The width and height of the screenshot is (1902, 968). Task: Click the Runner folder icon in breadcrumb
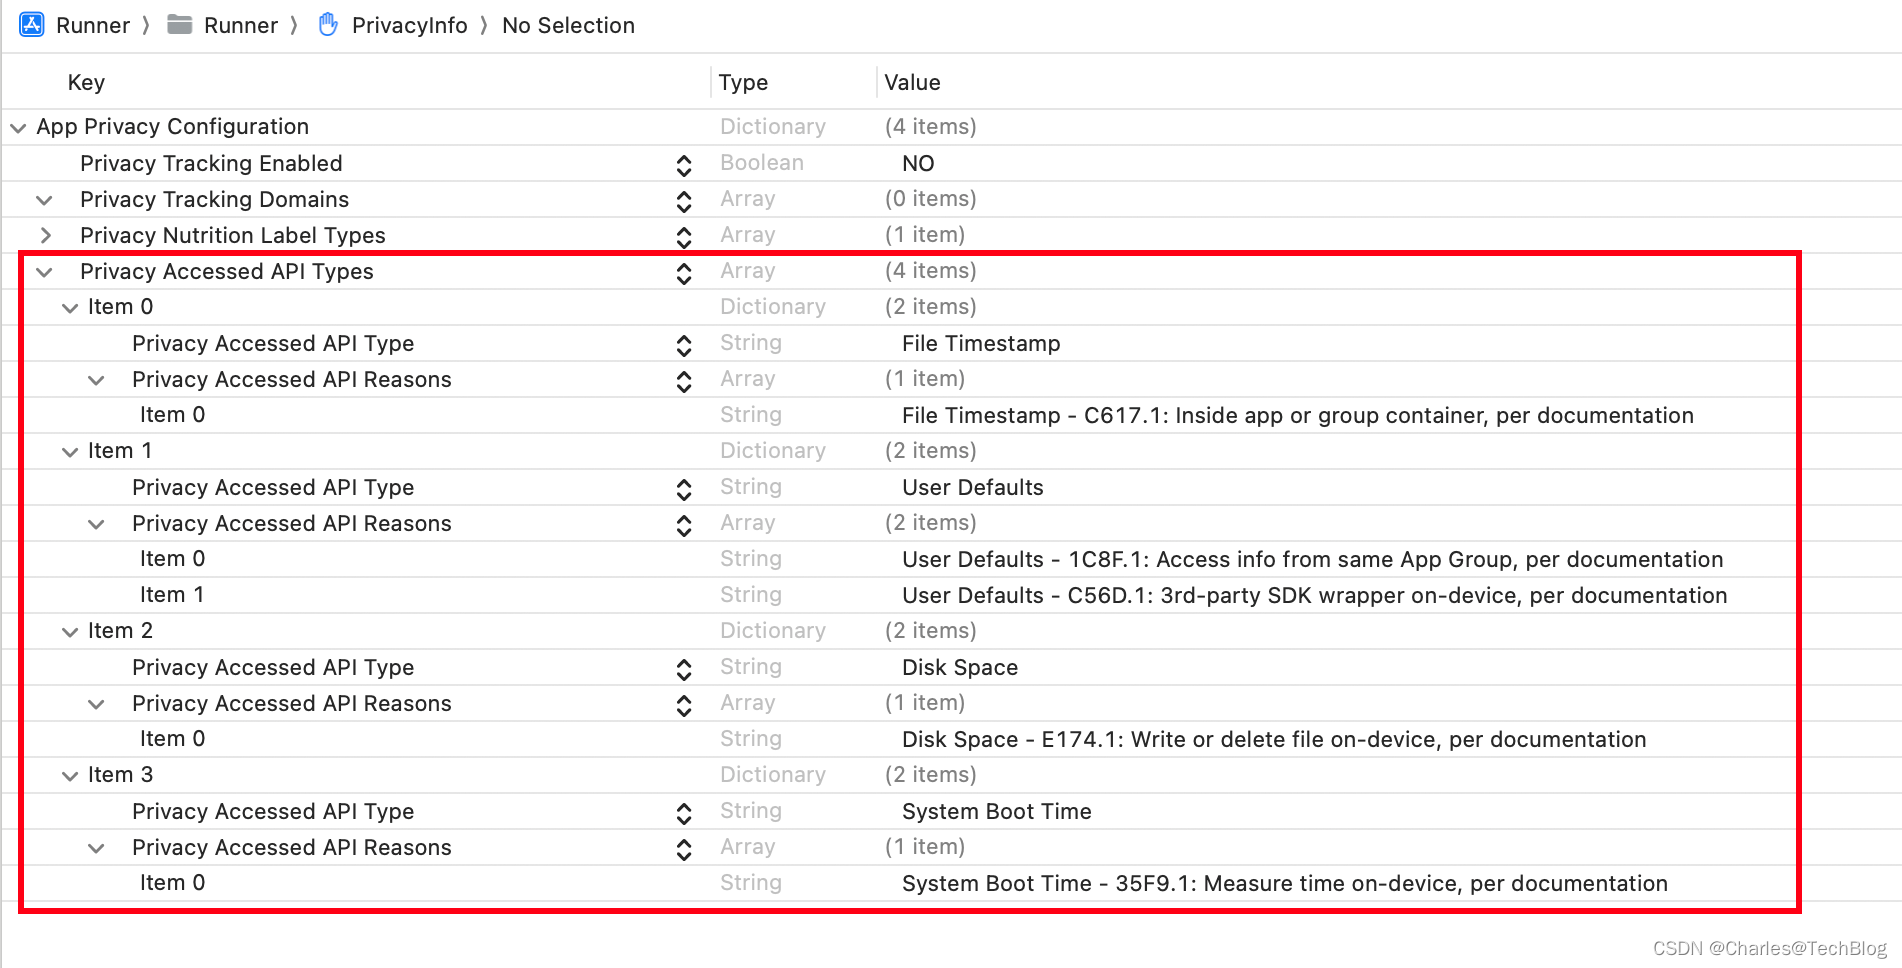(180, 25)
